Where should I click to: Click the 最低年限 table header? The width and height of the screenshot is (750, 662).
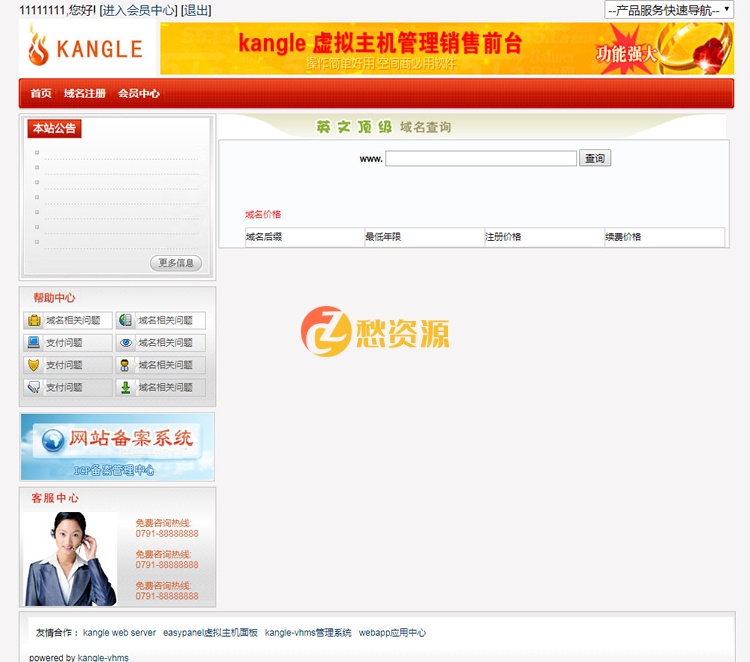click(383, 237)
